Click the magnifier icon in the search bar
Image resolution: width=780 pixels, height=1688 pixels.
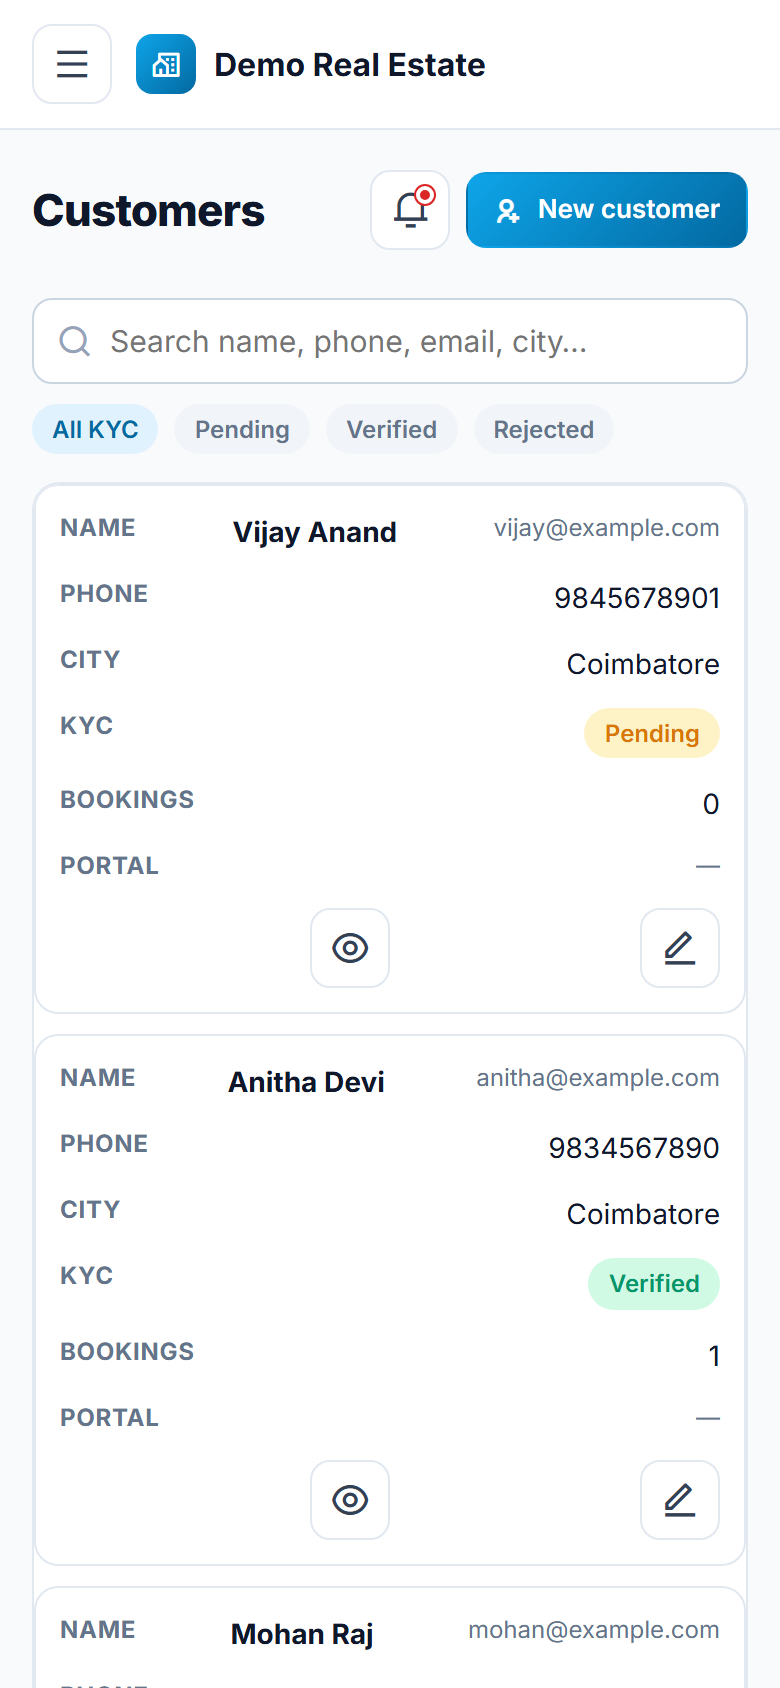75,341
